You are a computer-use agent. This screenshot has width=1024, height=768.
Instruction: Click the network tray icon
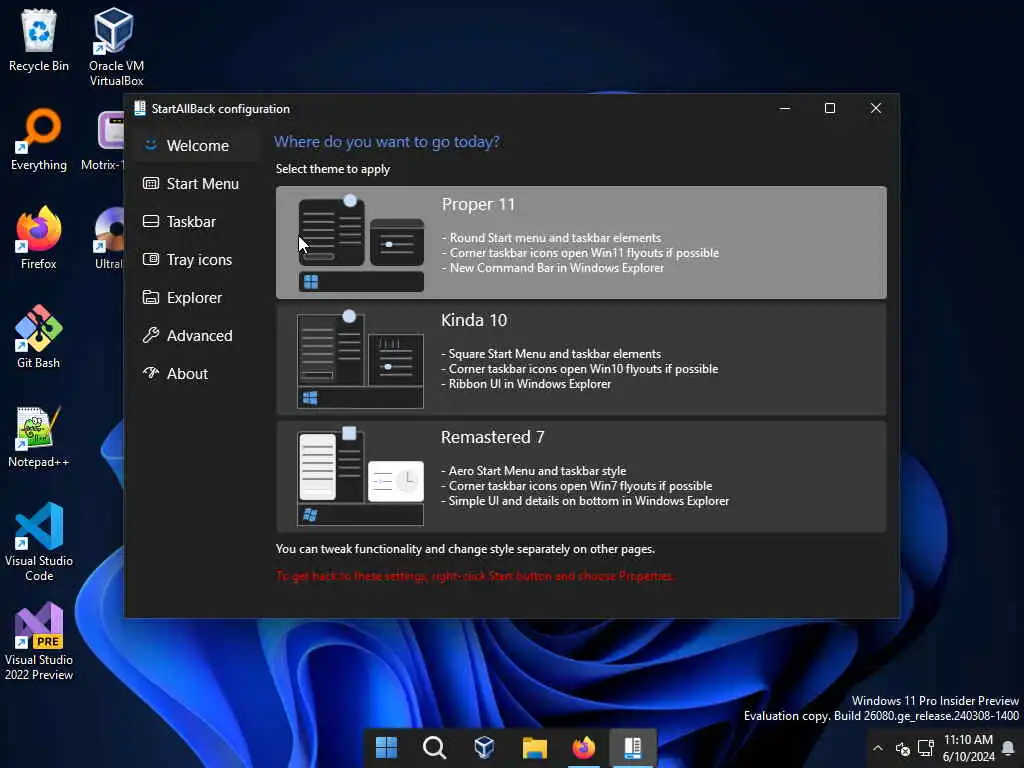pos(926,748)
